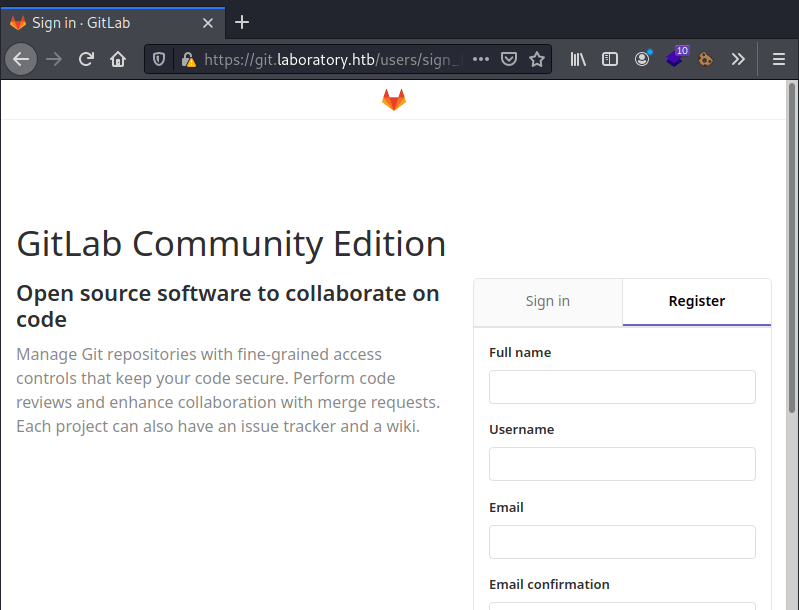The height and width of the screenshot is (610, 799).
Task: Focus the Email input field
Action: coord(622,542)
